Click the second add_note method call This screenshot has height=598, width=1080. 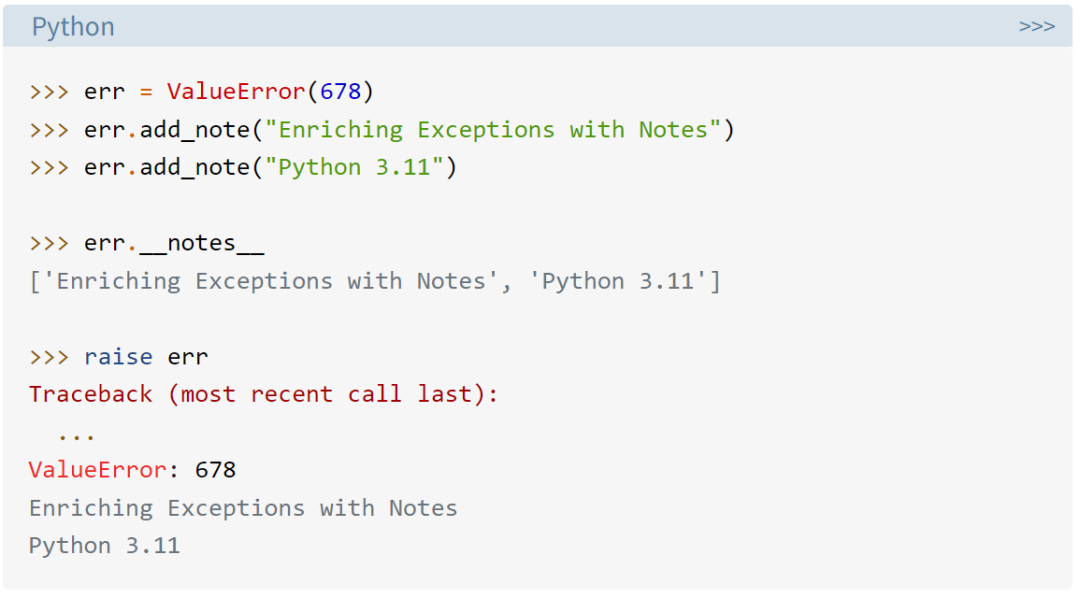pos(194,167)
